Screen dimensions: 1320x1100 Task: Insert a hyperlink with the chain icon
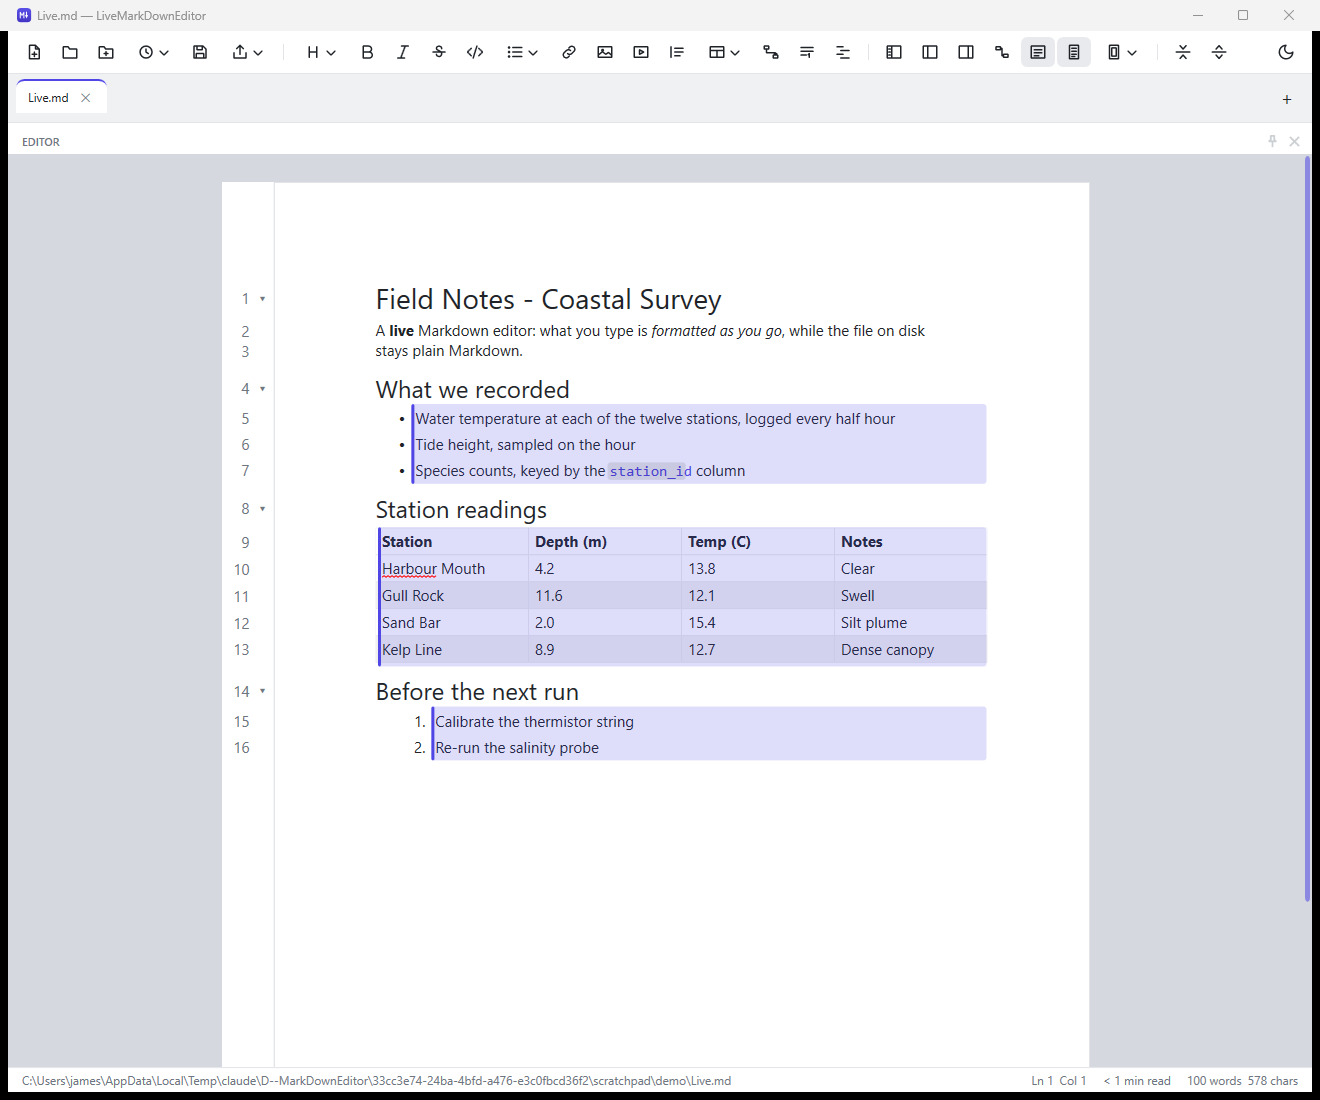tap(569, 52)
